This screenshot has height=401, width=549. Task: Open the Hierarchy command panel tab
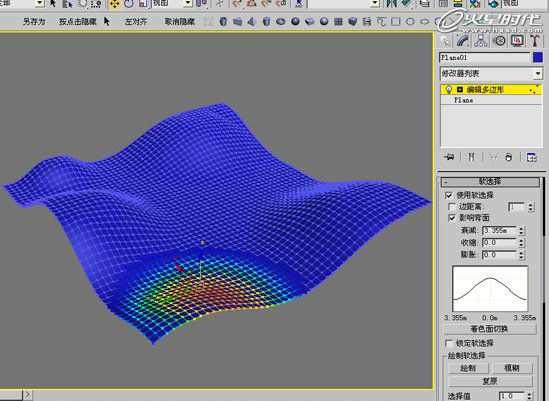pyautogui.click(x=481, y=41)
